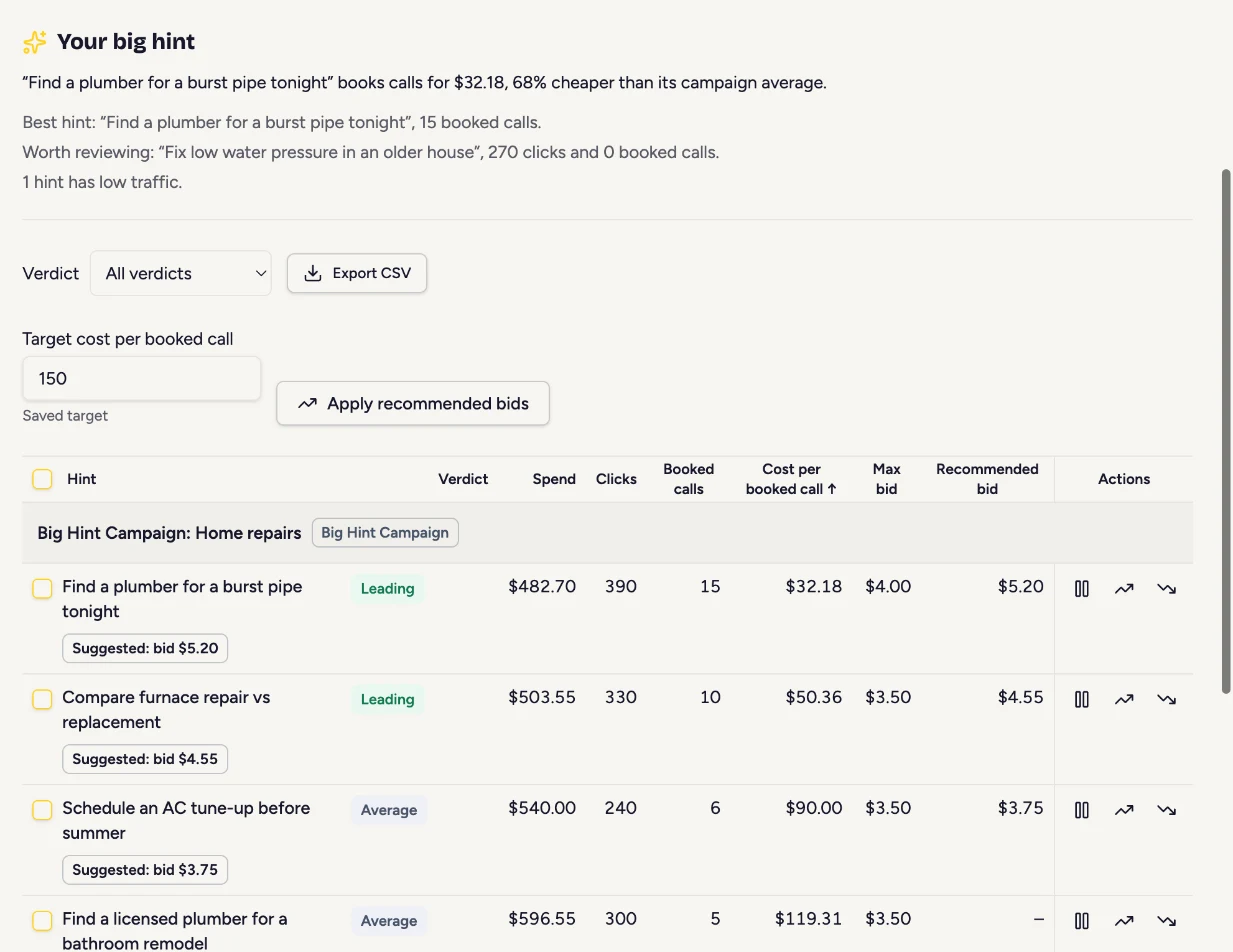1233x952 pixels.
Task: Click Average badge on bathroom remodel row
Action: [388, 921]
